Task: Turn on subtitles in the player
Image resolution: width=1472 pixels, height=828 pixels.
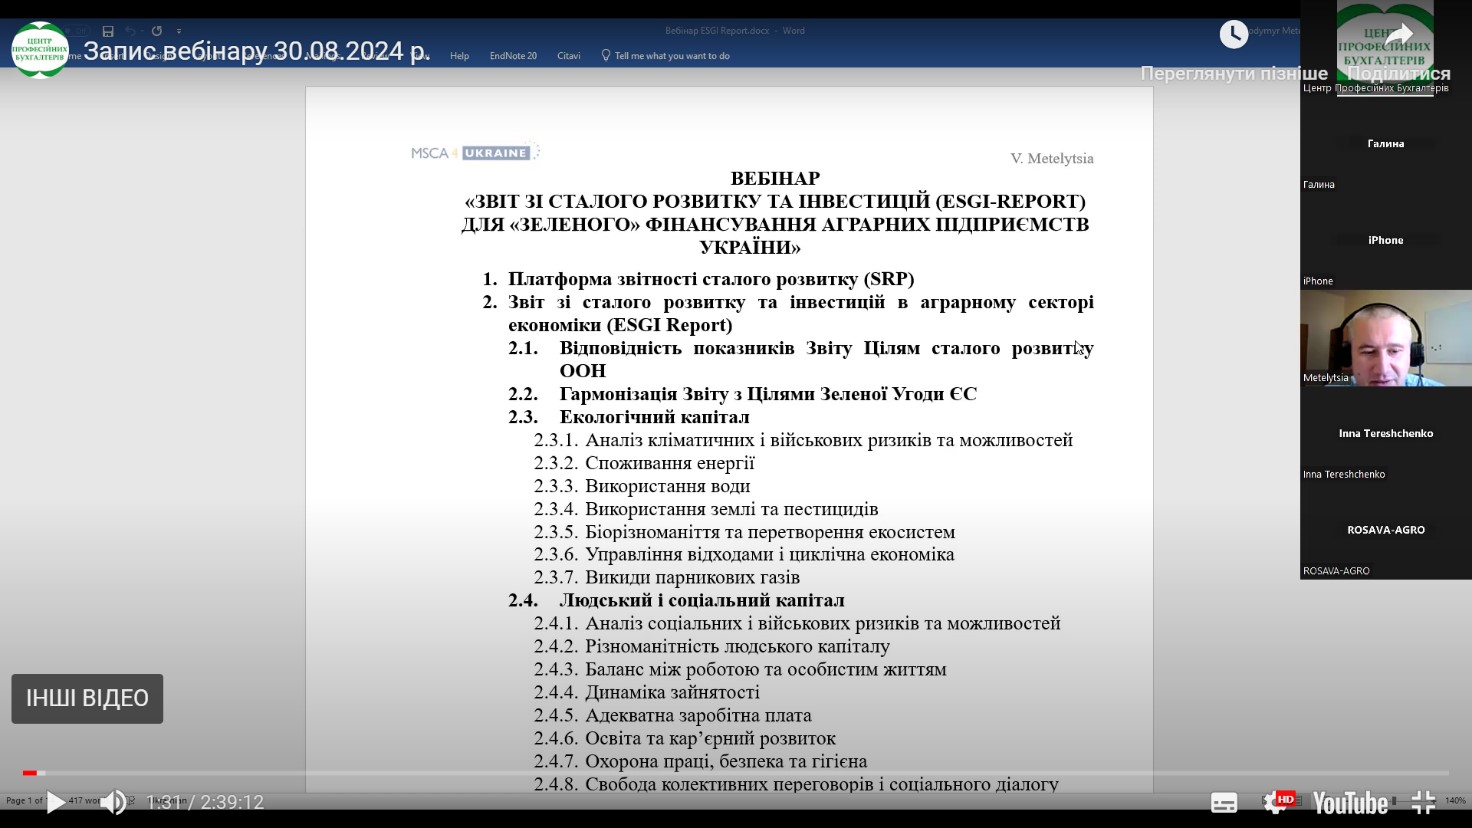Action: click(1224, 802)
